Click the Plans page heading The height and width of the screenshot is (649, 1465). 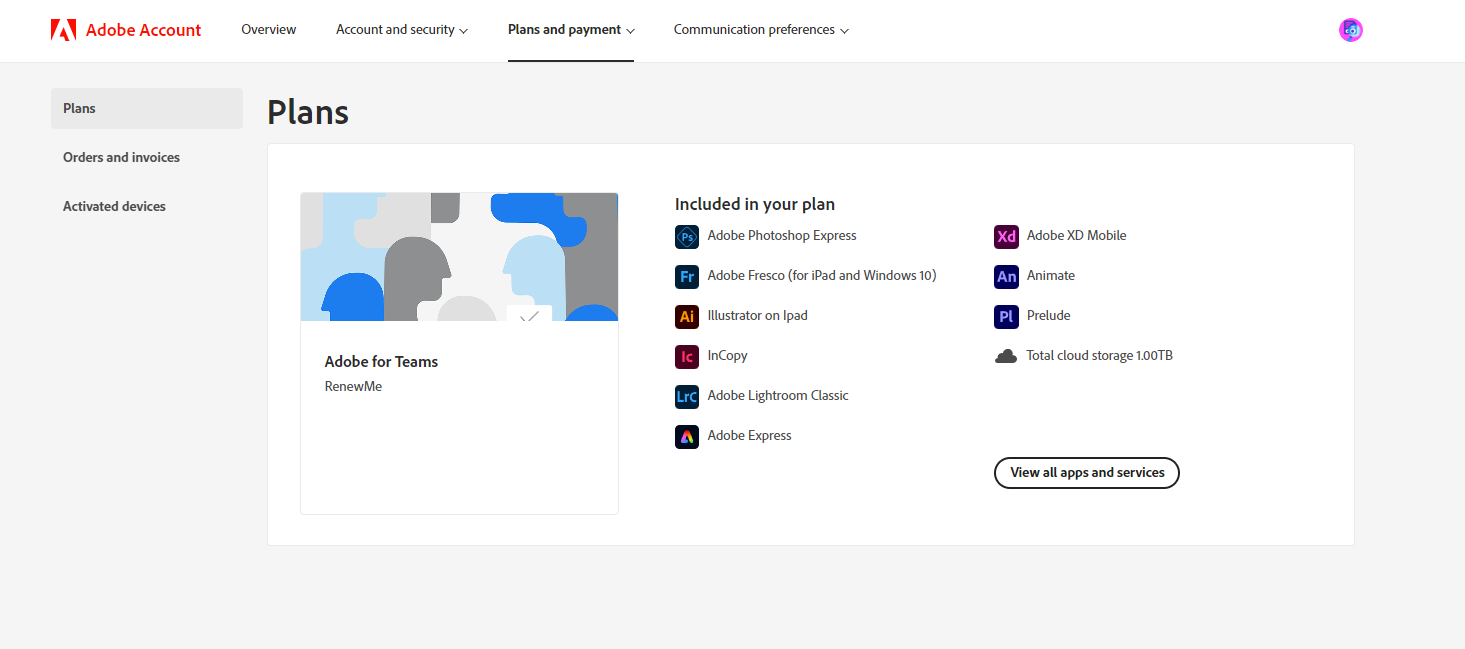click(x=308, y=112)
